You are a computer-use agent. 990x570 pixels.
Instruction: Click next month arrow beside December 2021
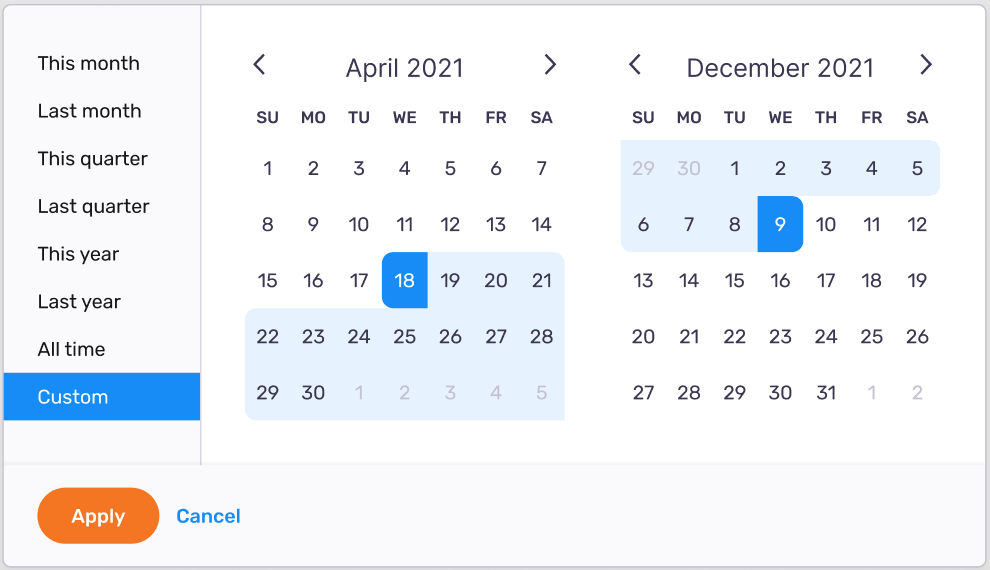click(926, 65)
